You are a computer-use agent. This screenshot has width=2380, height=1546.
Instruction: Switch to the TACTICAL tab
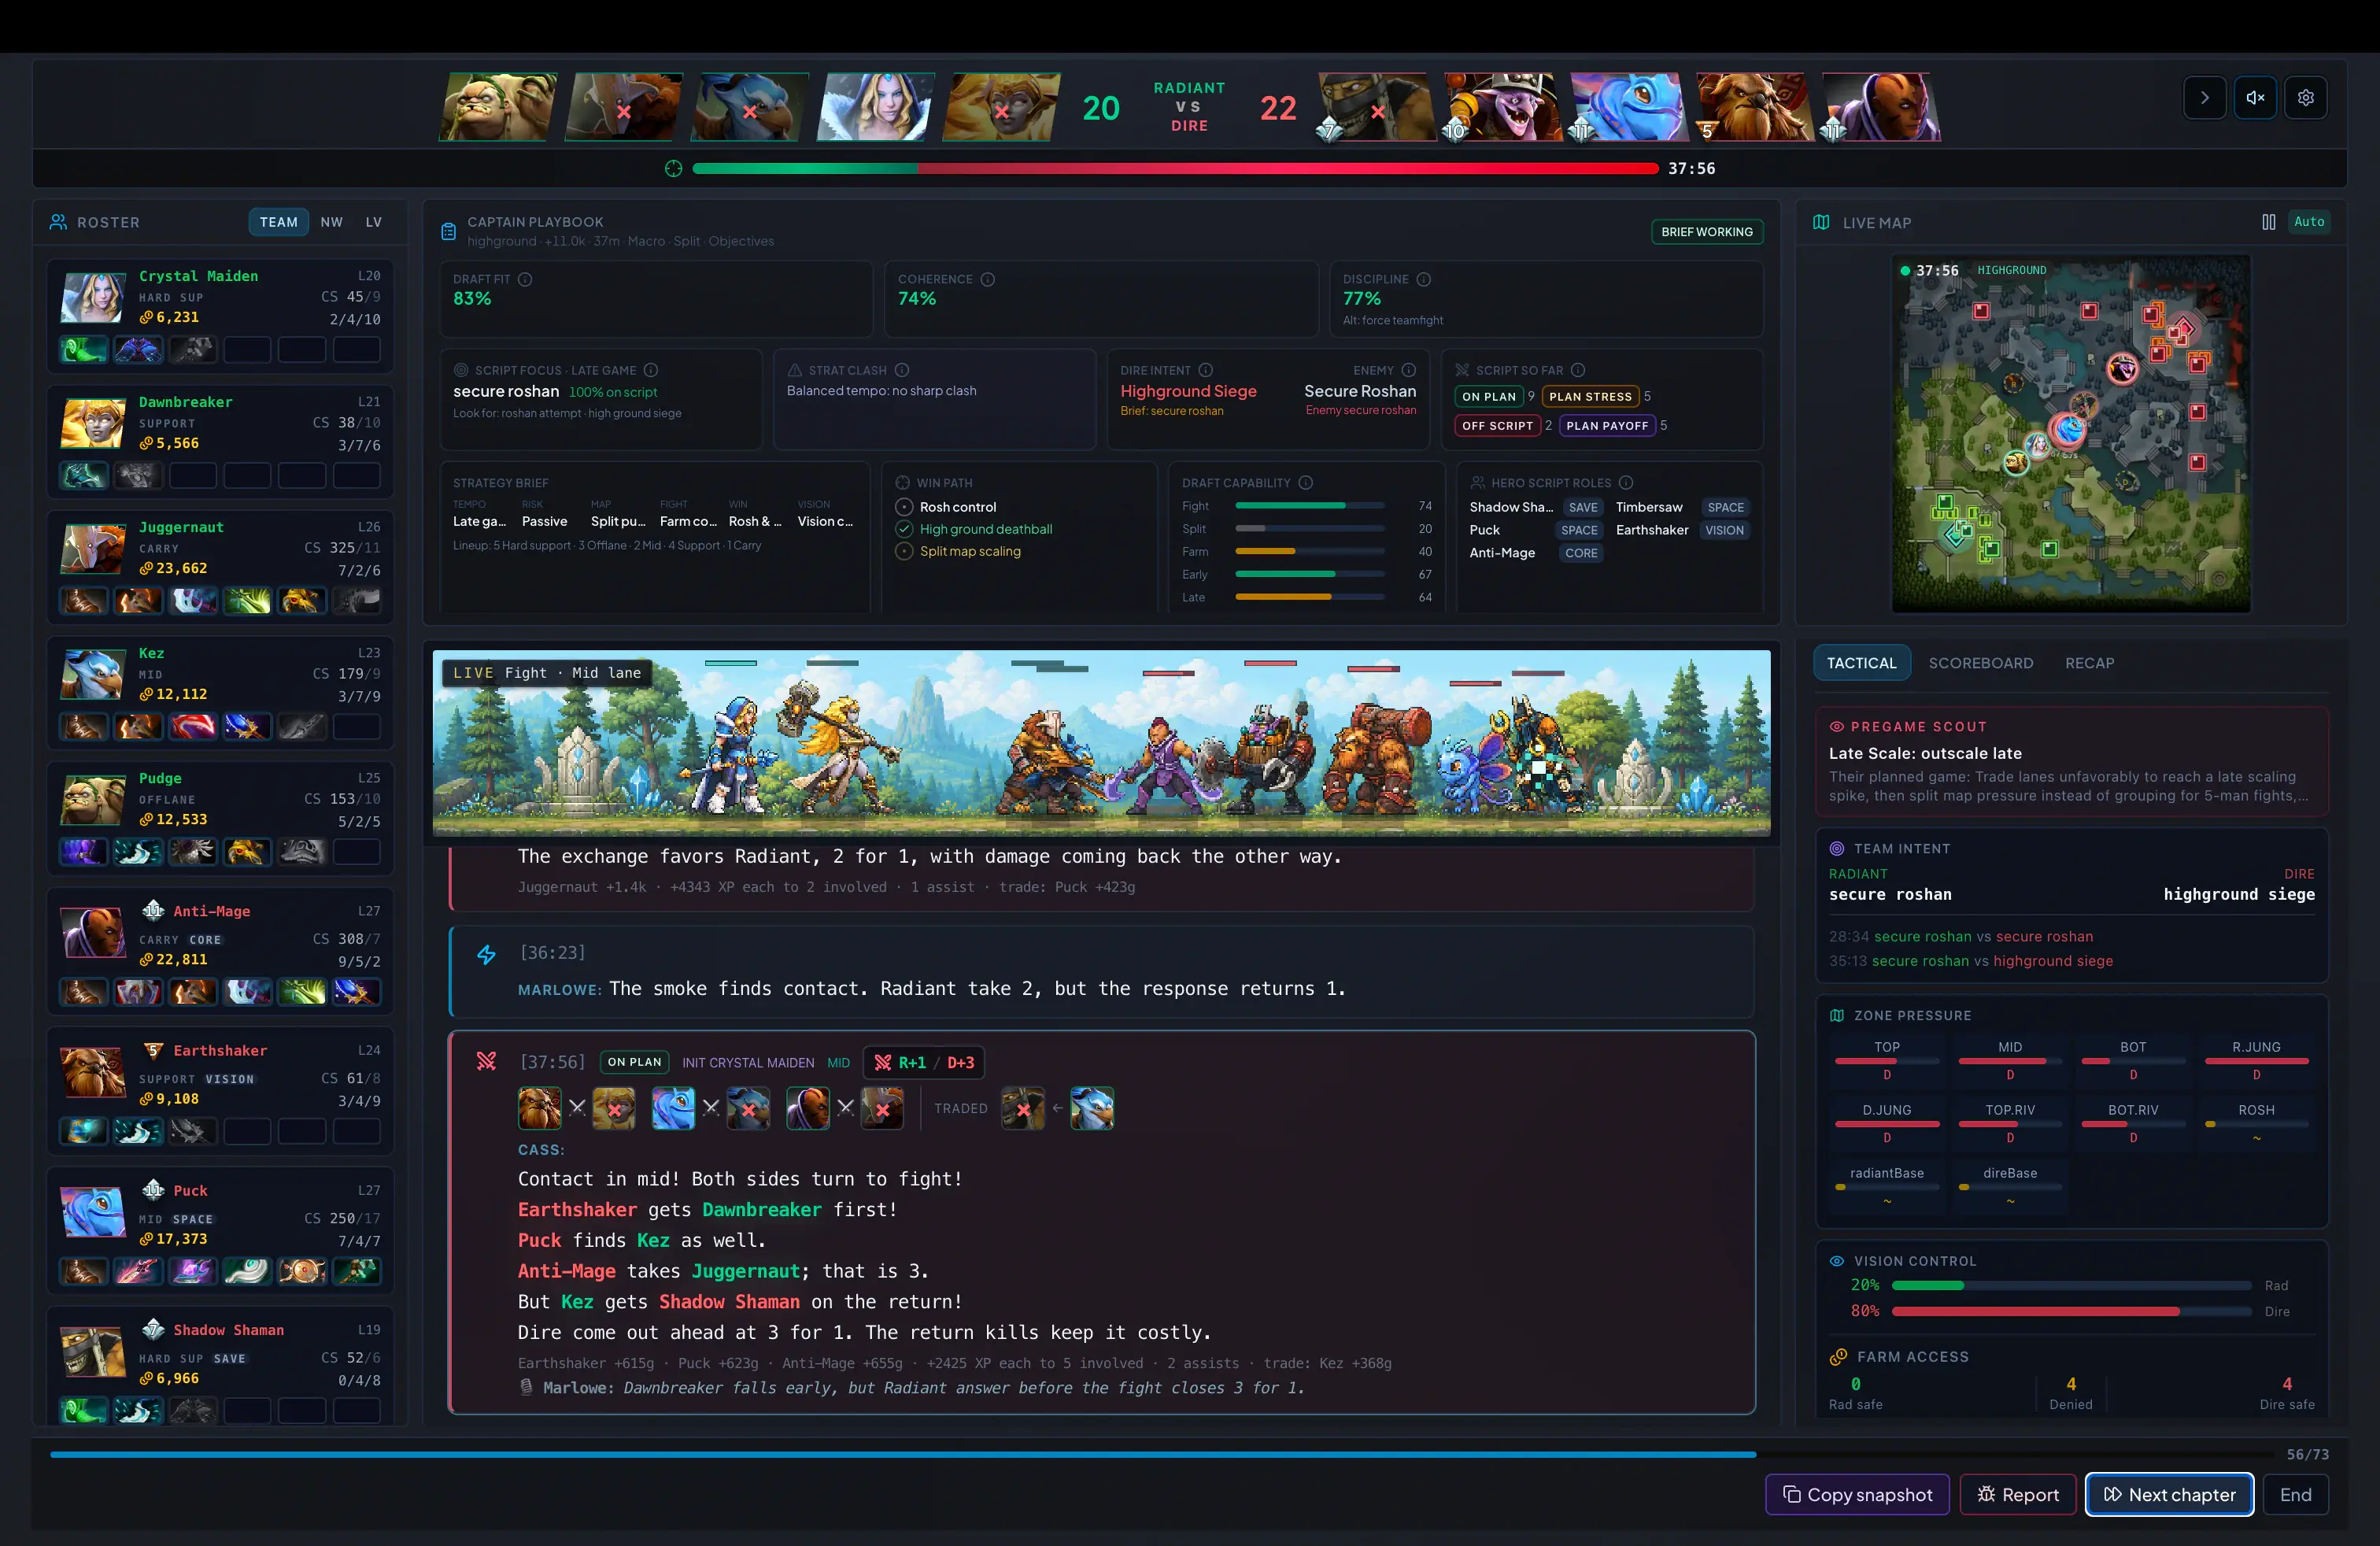tap(1861, 663)
